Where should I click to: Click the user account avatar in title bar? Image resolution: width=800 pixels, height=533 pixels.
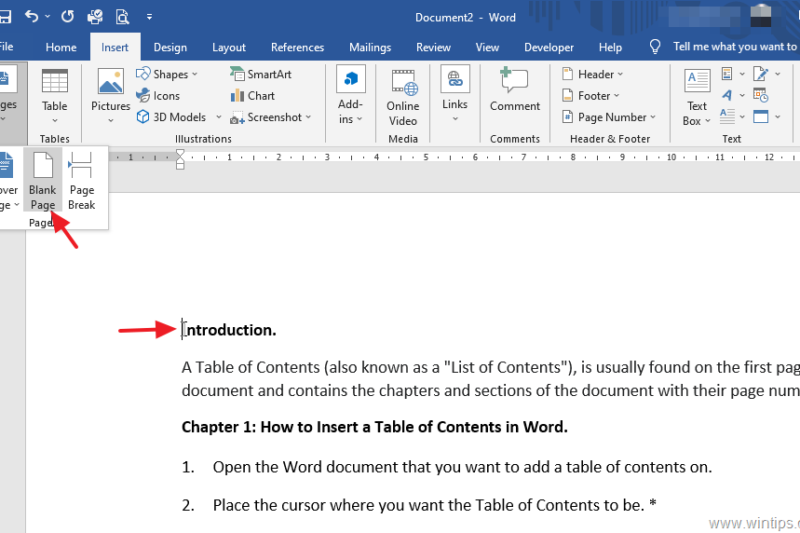click(x=761, y=15)
